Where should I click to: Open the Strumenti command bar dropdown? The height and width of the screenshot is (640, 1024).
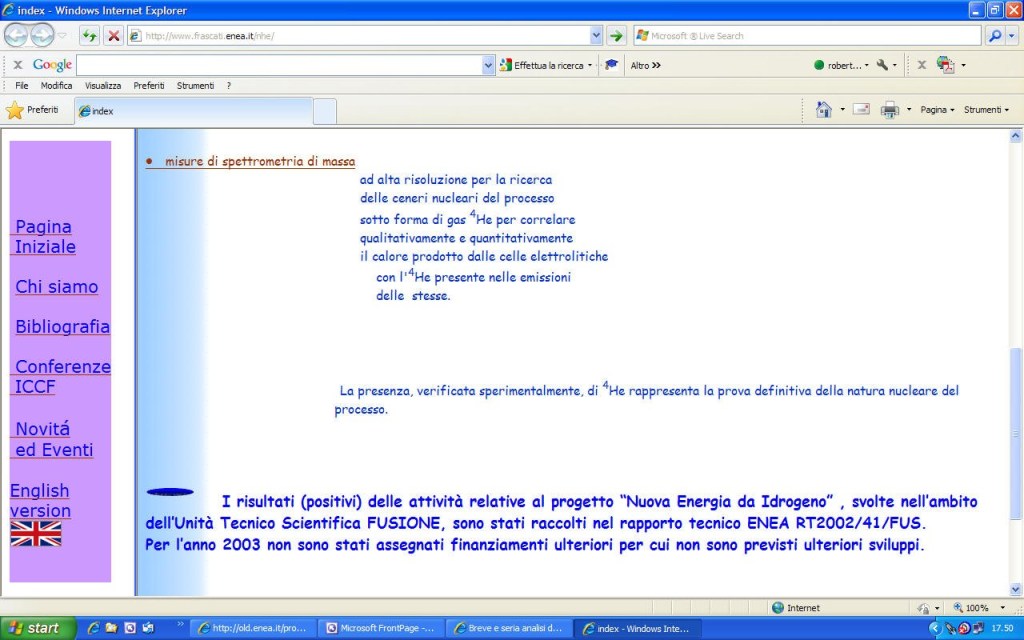[986, 110]
